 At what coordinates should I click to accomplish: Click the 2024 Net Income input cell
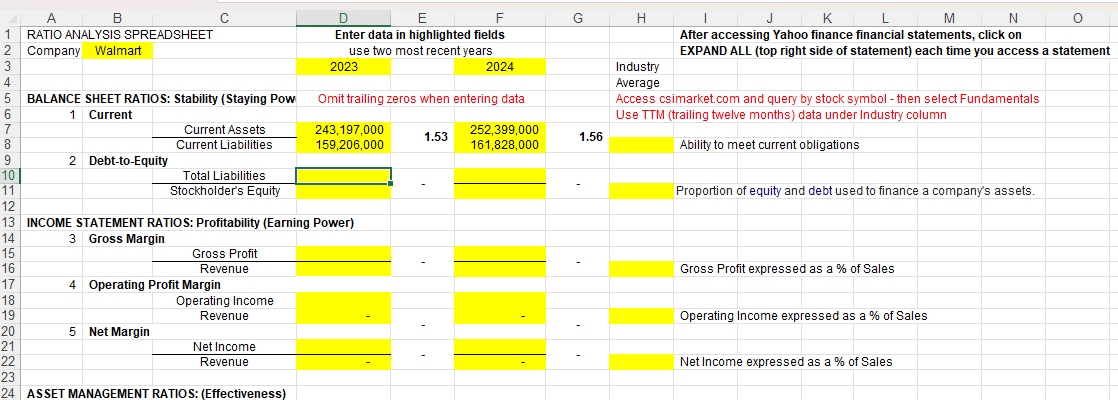pyautogui.click(x=500, y=347)
